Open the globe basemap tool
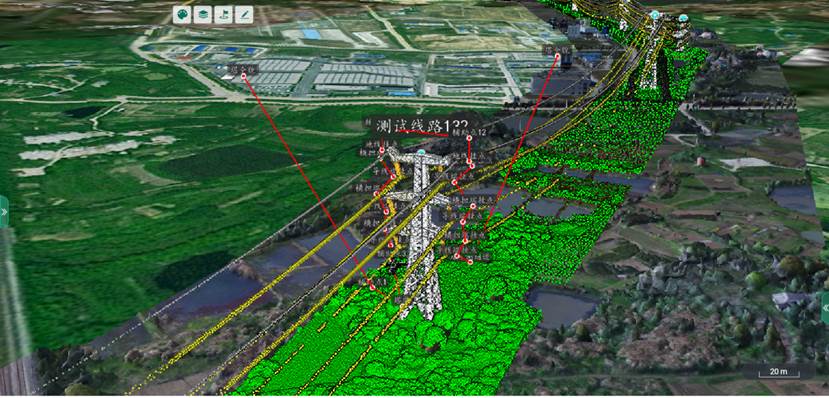 (182, 15)
